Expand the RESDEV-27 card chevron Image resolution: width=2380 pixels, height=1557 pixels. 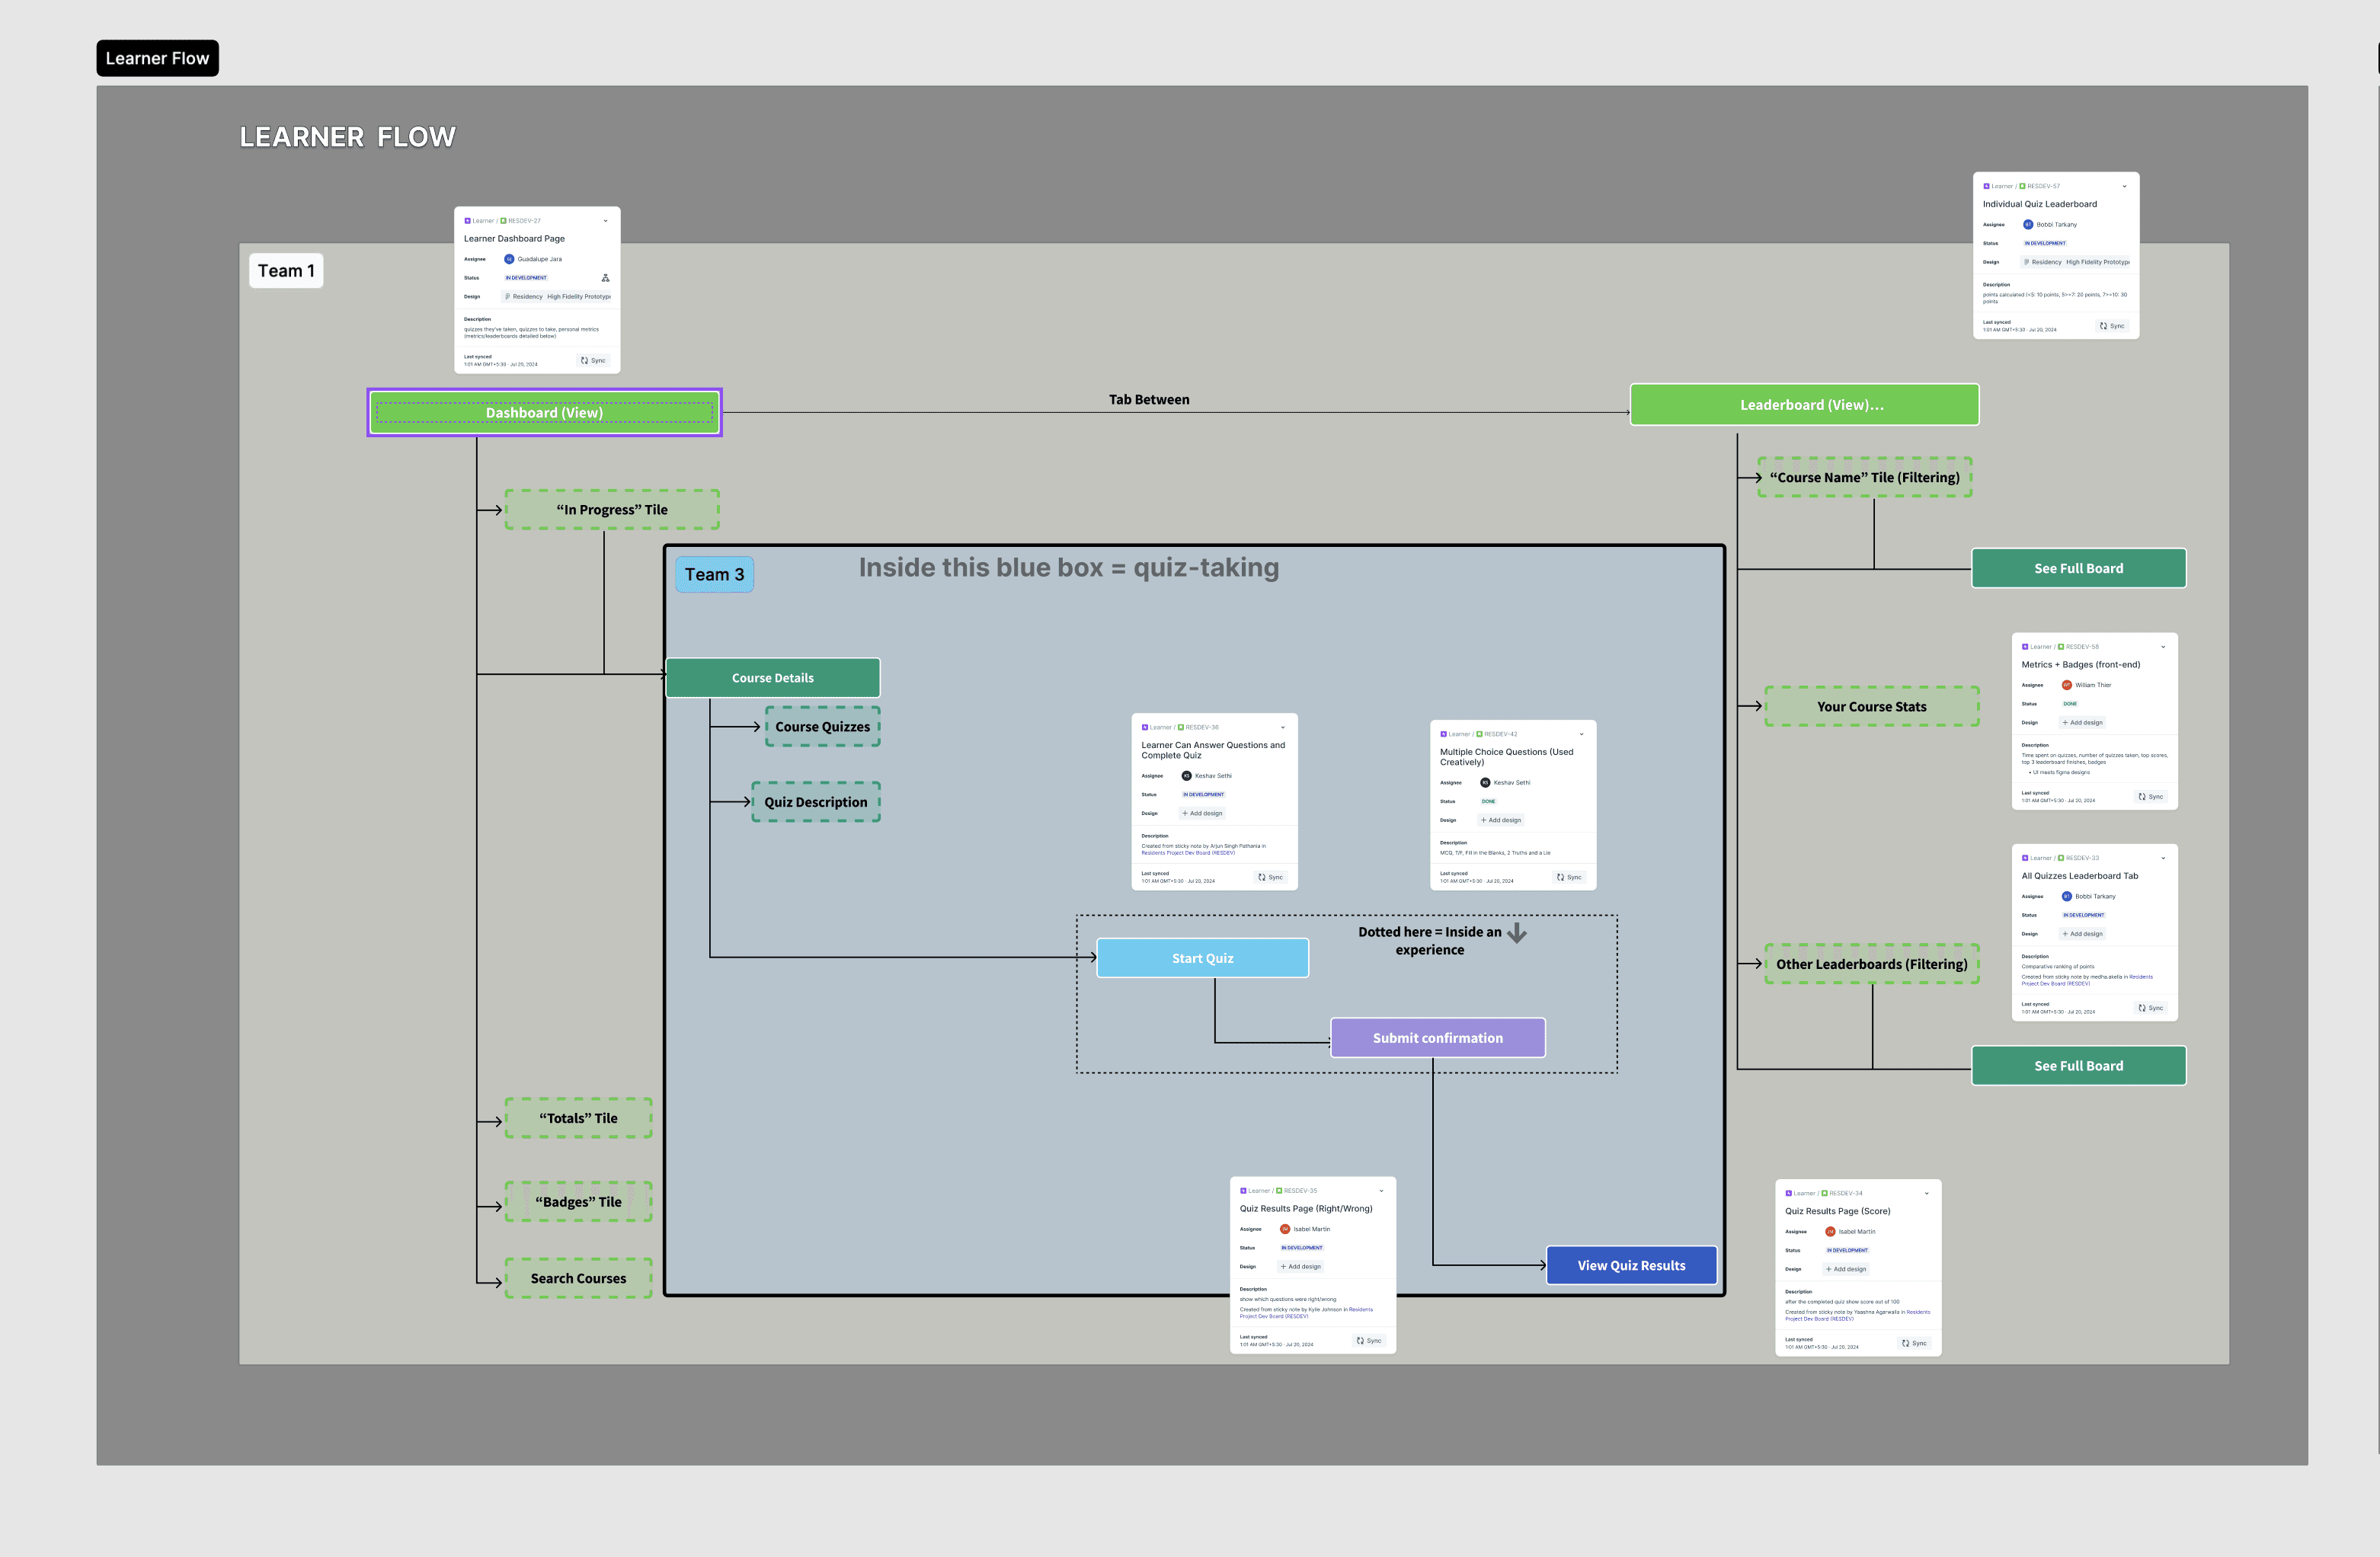tap(605, 221)
